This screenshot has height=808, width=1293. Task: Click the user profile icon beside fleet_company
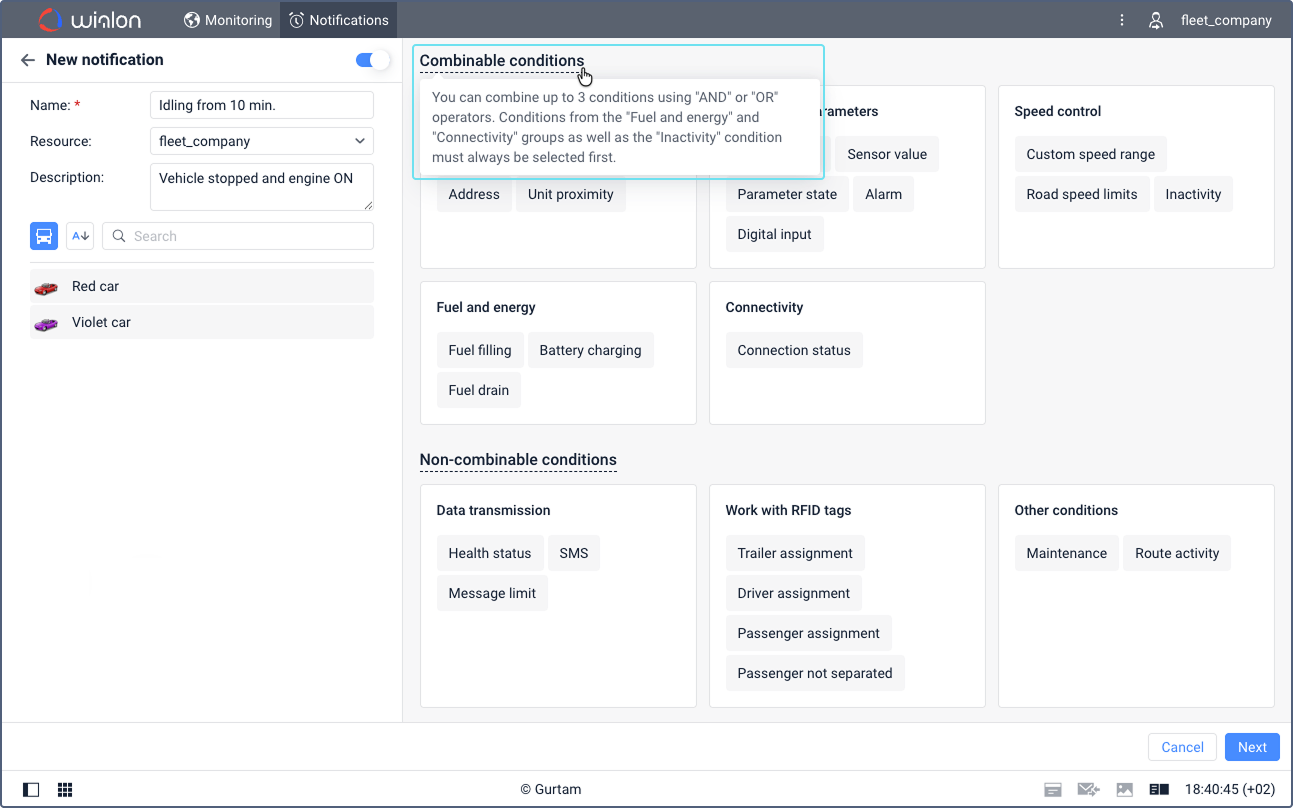click(1156, 20)
